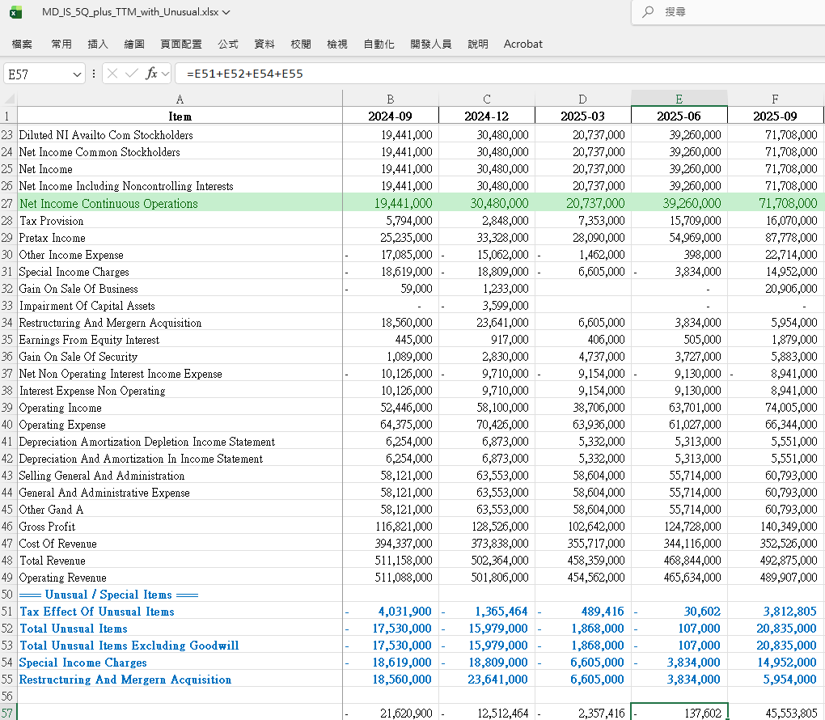Open the 檢視 (View) tab
The width and height of the screenshot is (825, 720).
[337, 44]
